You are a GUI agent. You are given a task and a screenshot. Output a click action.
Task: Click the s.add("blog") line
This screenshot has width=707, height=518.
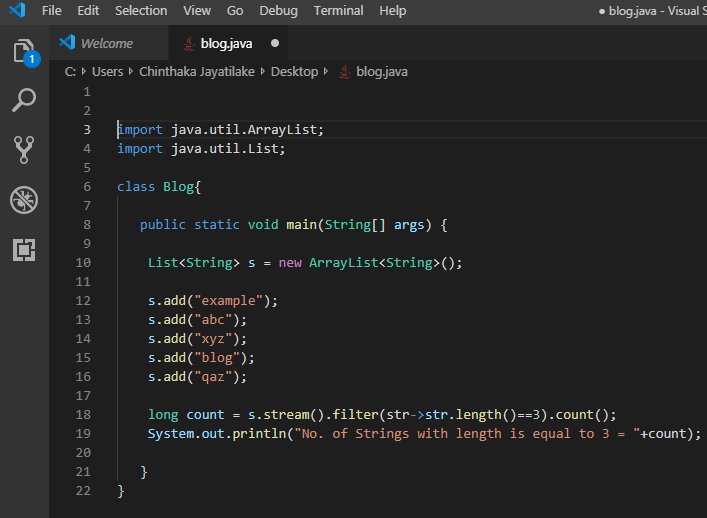pyautogui.click(x=201, y=358)
